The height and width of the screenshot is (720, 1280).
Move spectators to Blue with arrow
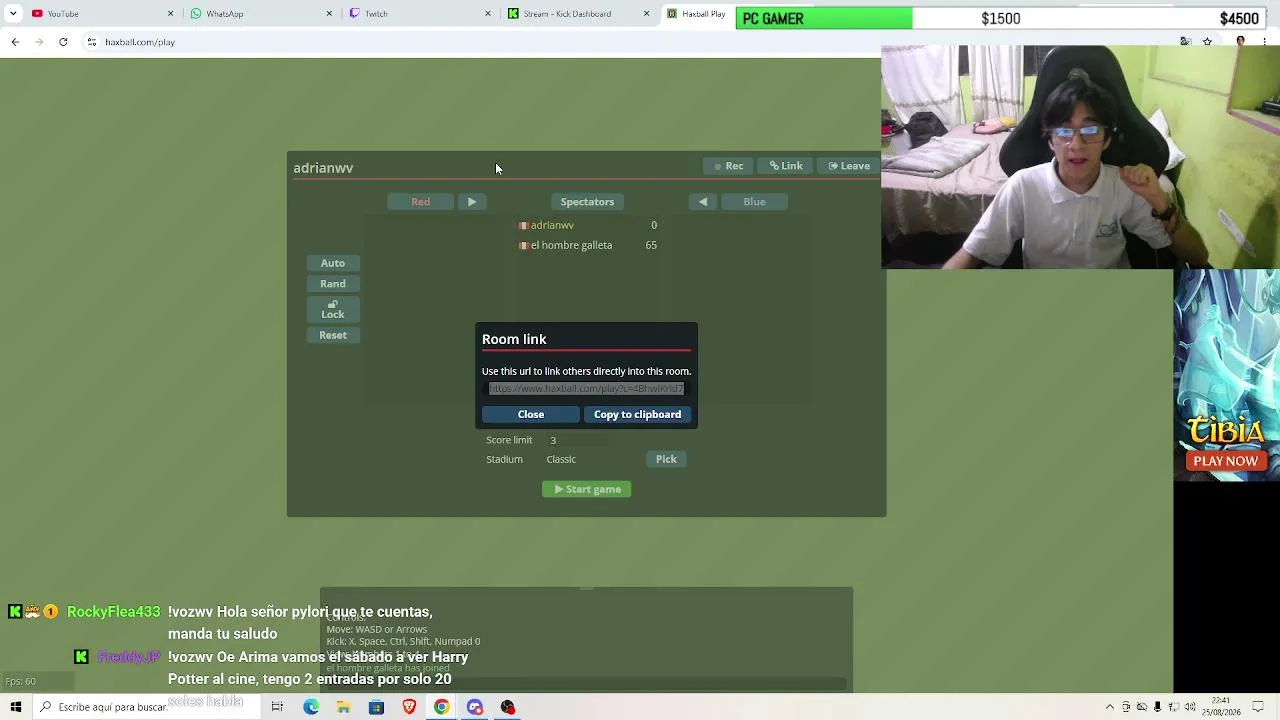(703, 202)
